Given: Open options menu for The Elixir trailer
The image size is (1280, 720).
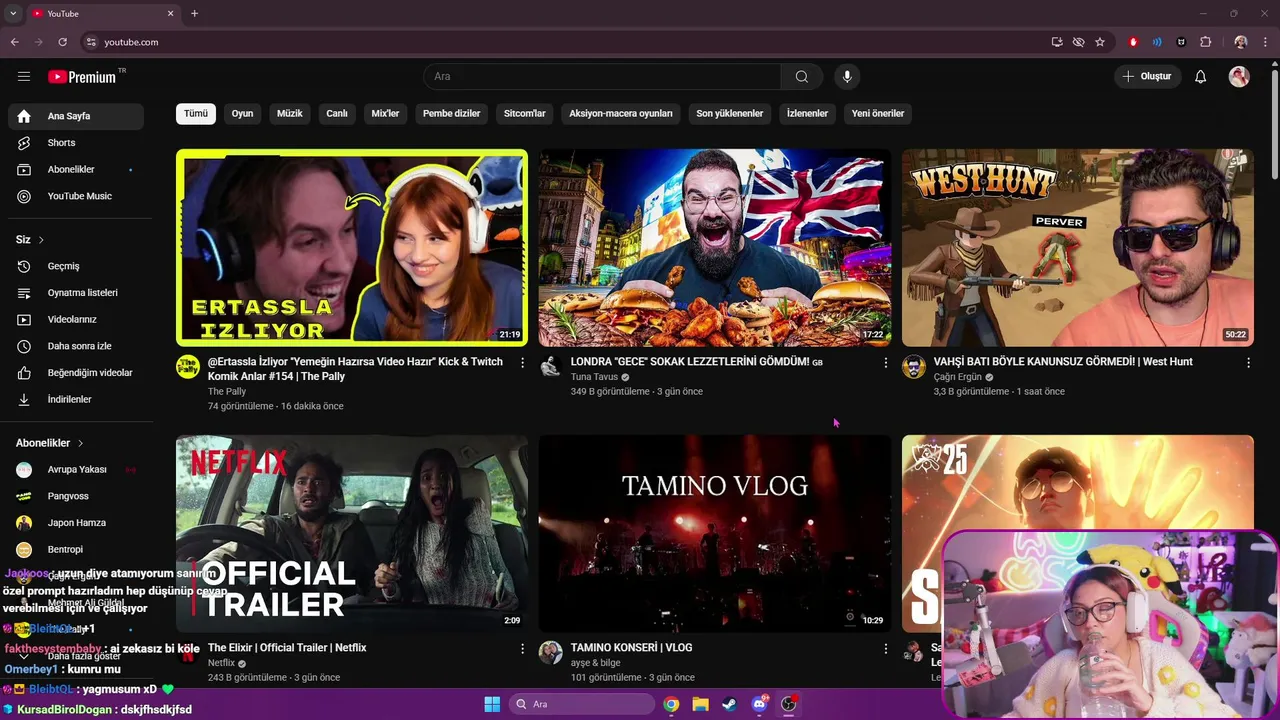Looking at the screenshot, I should coord(522,649).
